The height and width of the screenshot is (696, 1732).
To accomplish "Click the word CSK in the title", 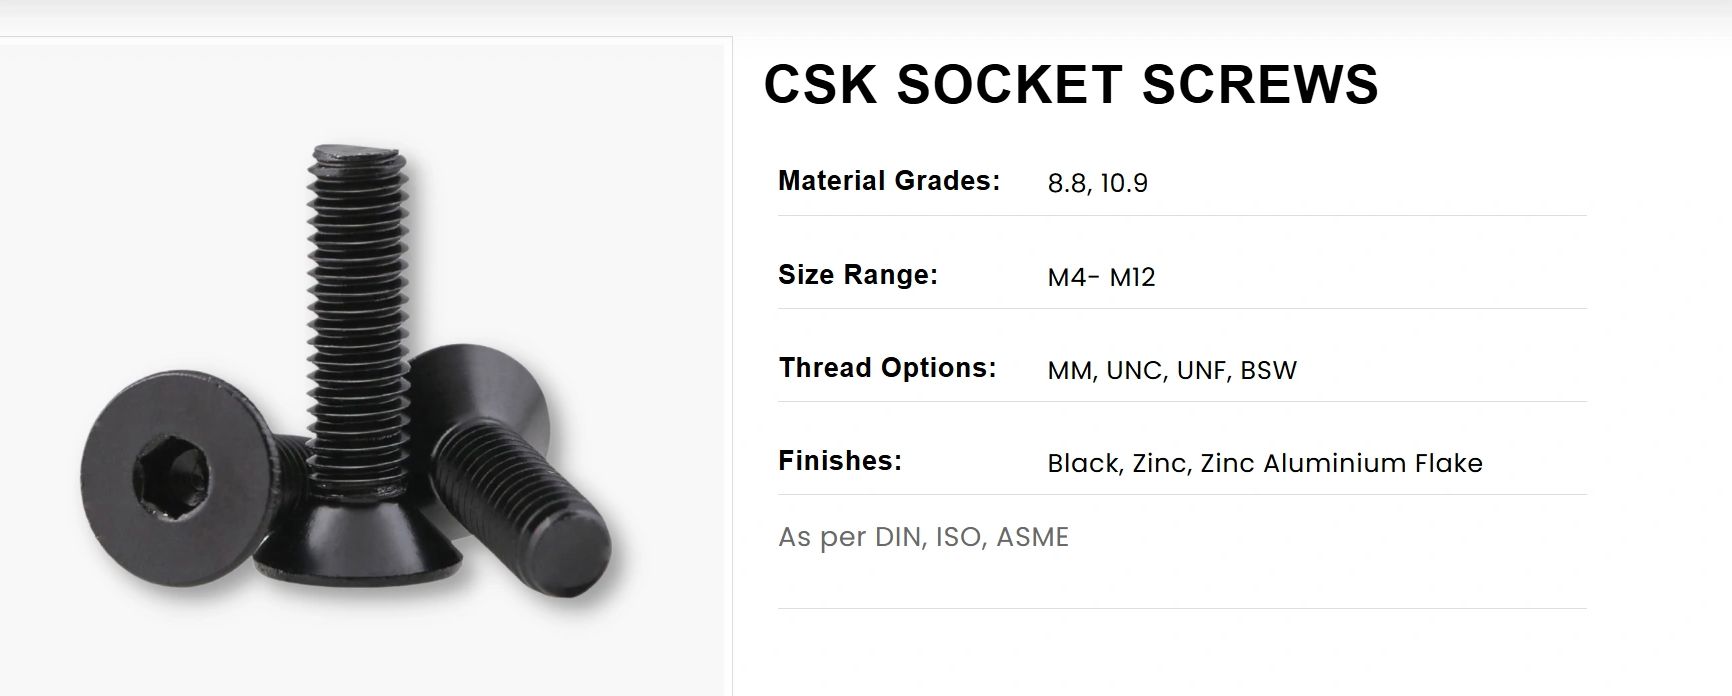I will [821, 84].
